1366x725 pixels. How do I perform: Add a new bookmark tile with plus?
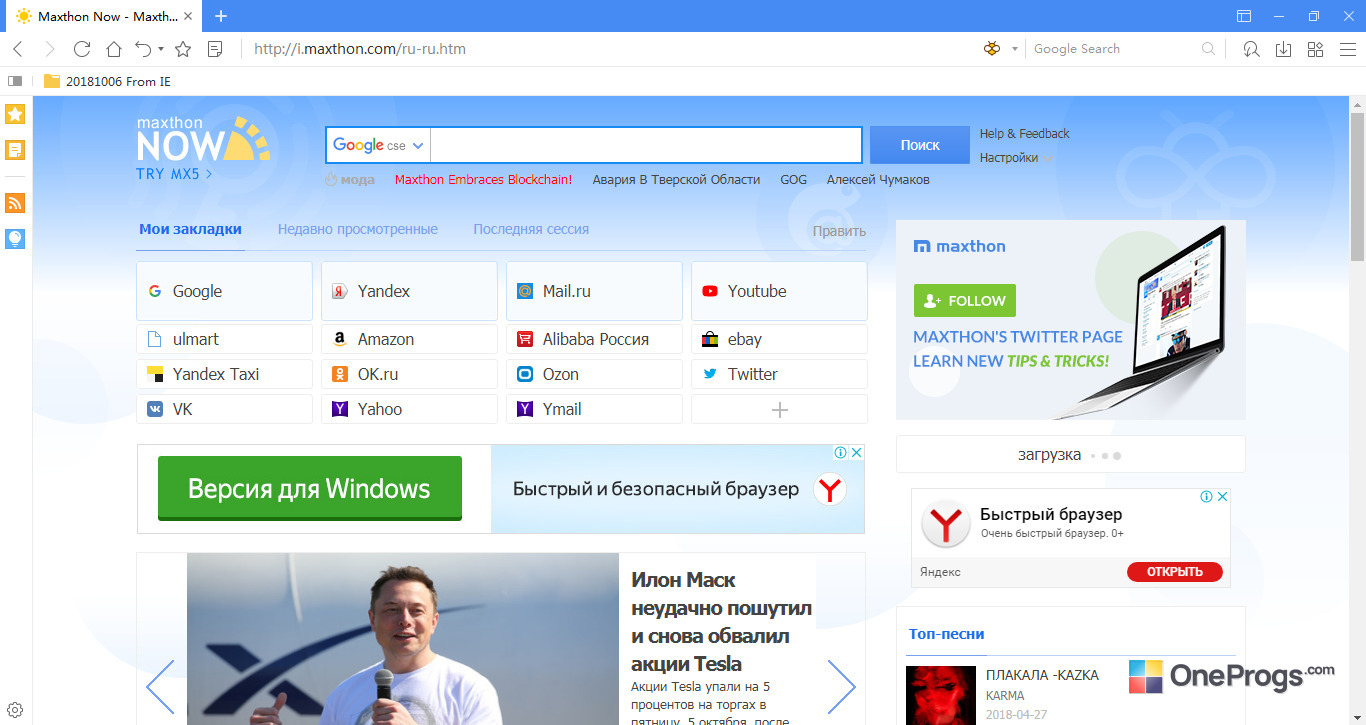tap(780, 409)
